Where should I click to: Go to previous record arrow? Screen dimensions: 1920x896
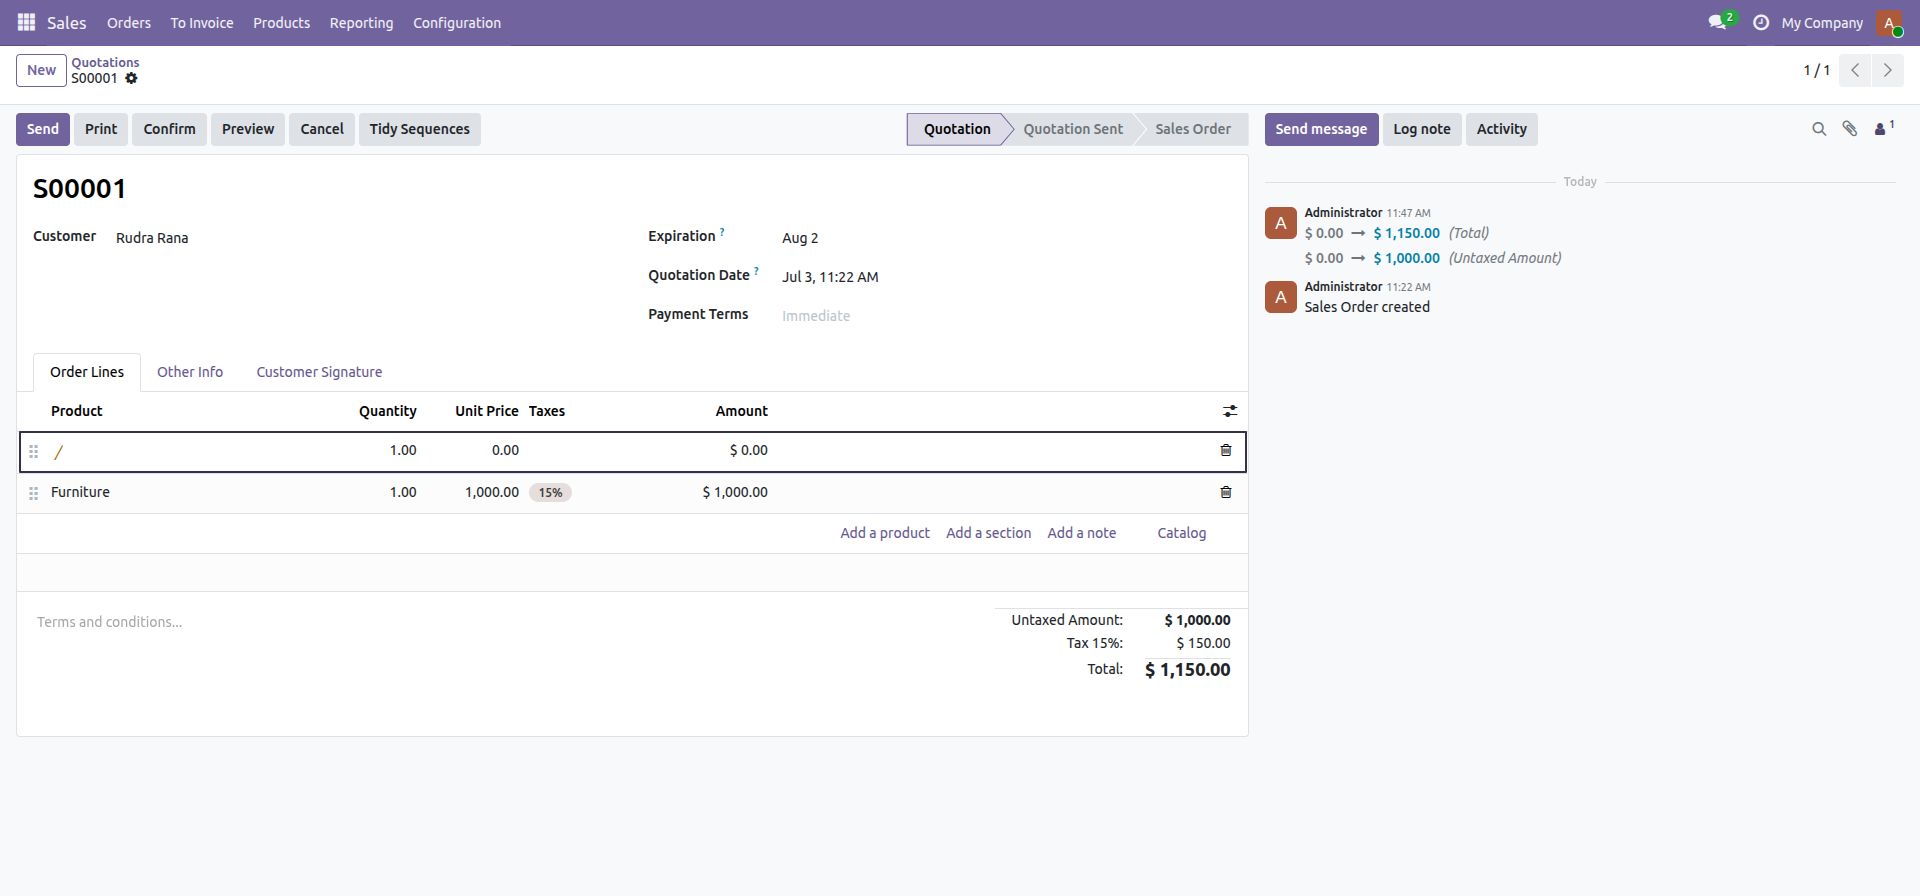pyautogui.click(x=1855, y=70)
